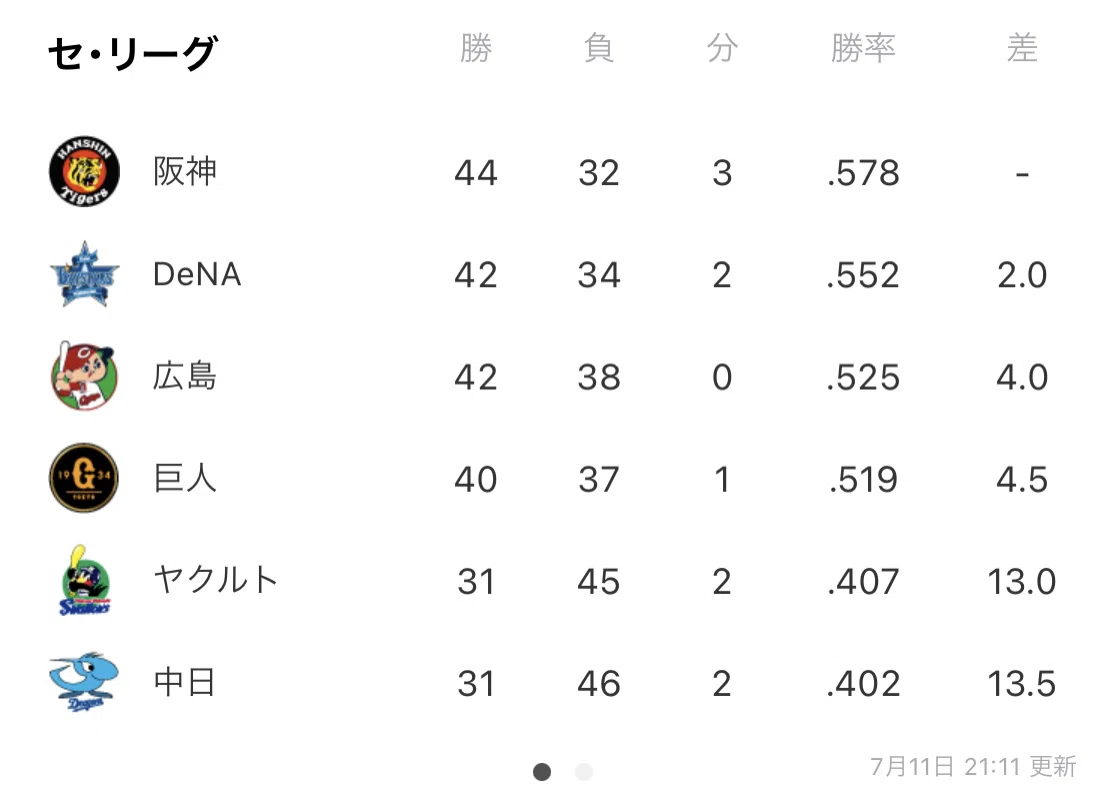Tap the DeNA BayStars star logo
Screen dimensions: 1094x803
tap(84, 274)
